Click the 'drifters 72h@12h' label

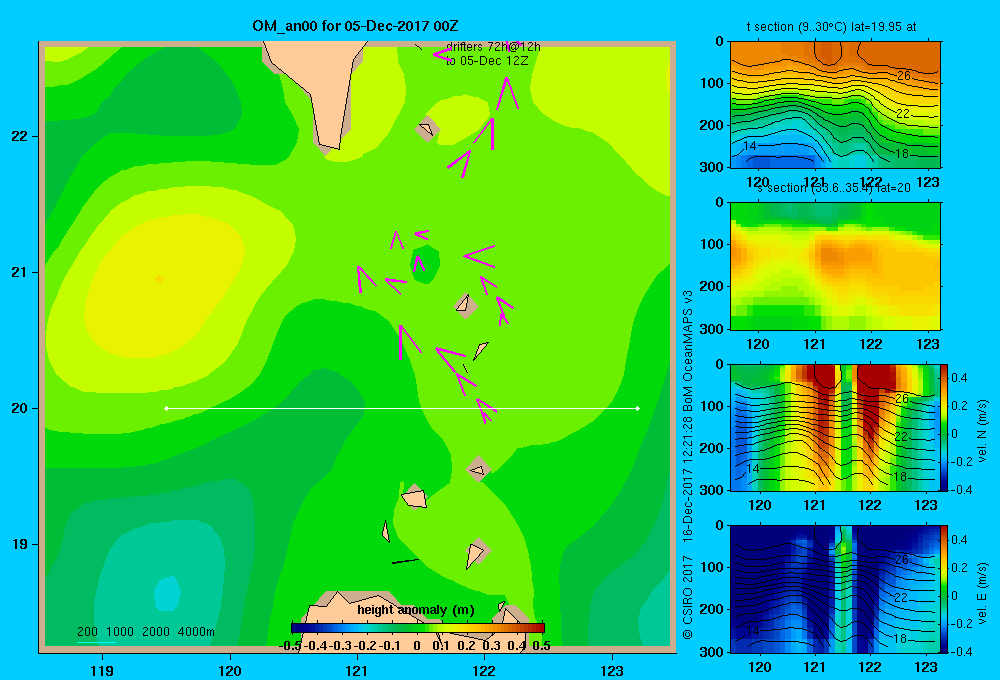click(x=493, y=47)
